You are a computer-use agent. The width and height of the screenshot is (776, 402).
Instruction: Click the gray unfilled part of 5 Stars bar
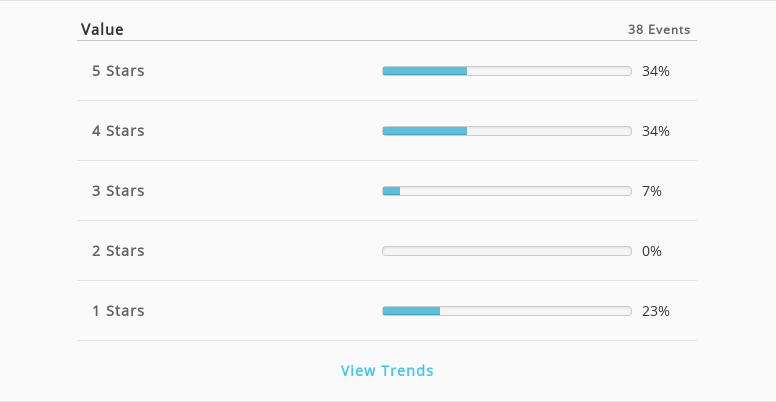[549, 71]
